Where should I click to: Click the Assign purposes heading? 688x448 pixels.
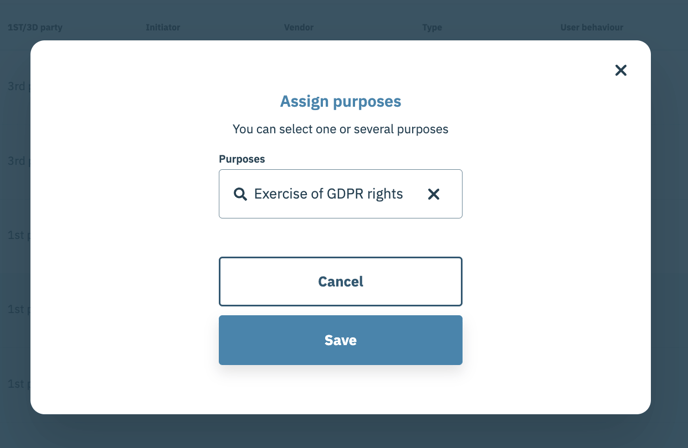pyautogui.click(x=340, y=101)
